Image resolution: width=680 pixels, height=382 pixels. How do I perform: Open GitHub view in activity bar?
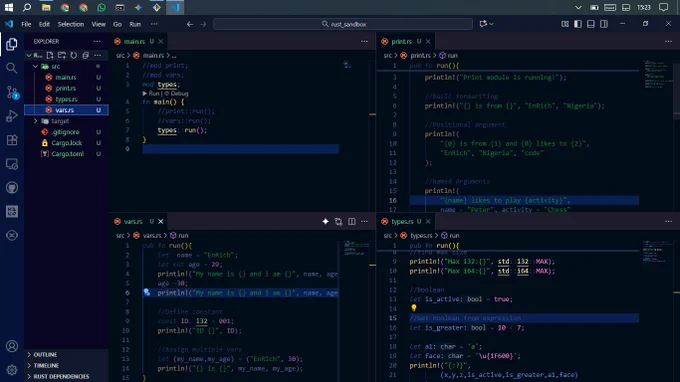point(12,187)
